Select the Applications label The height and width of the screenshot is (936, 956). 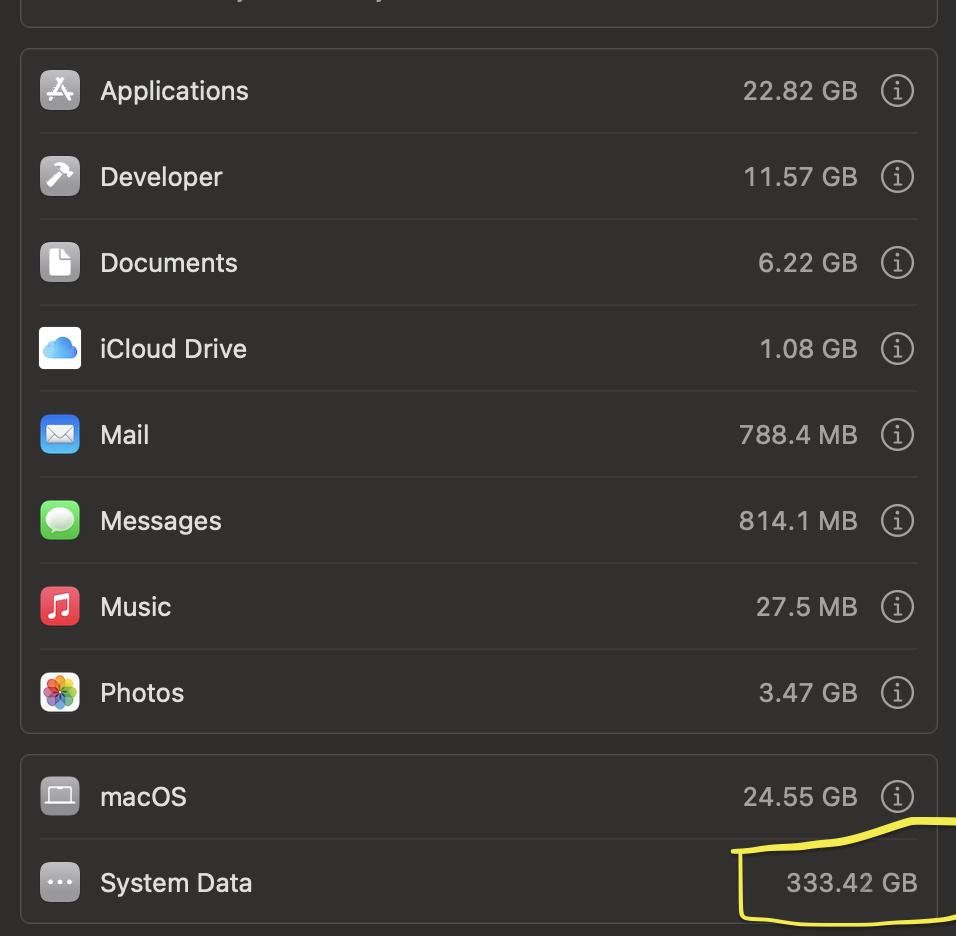point(174,91)
